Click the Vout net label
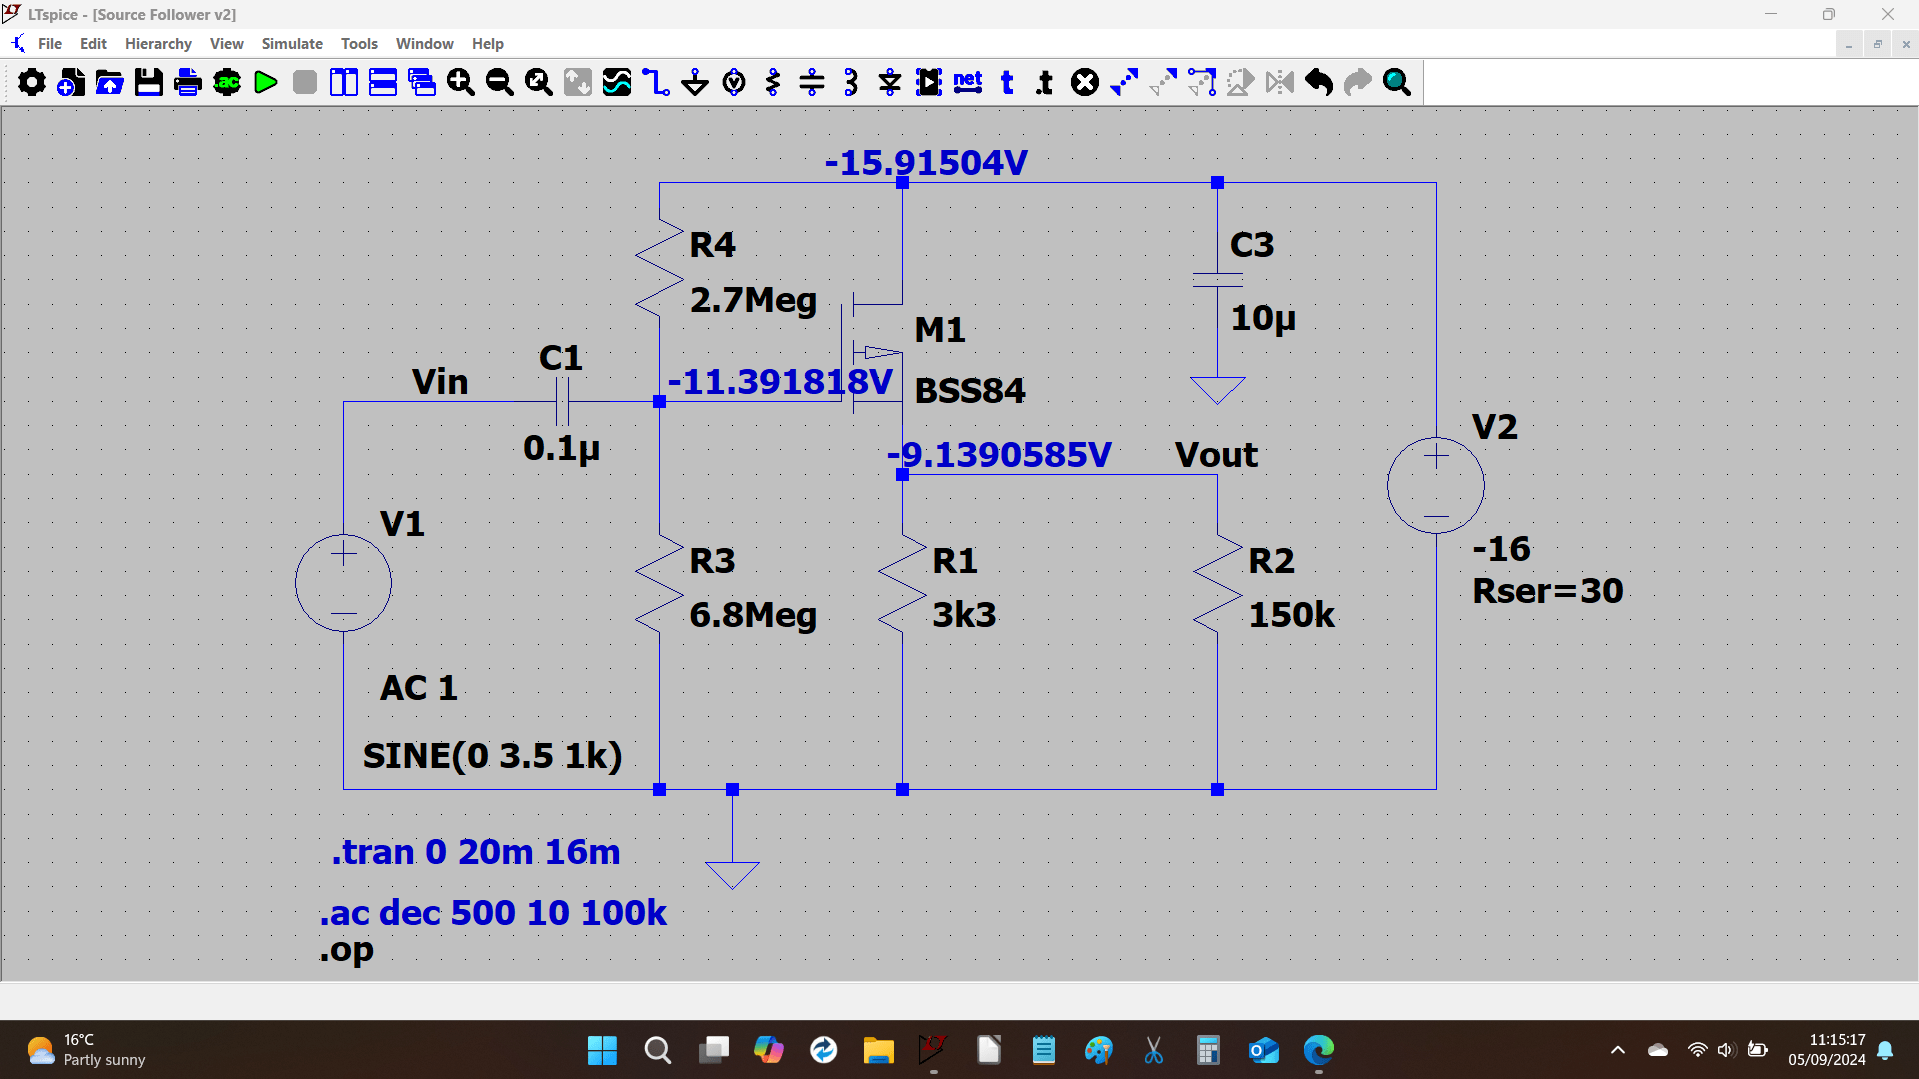1919x1079 pixels. tap(1216, 455)
